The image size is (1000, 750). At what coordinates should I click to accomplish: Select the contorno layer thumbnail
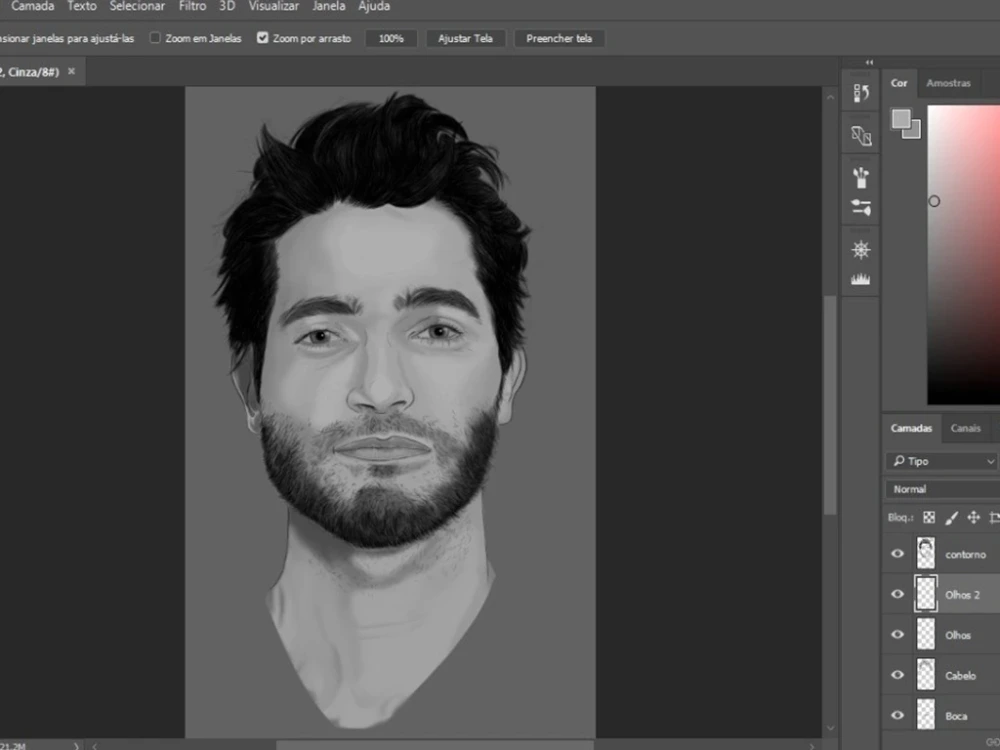coord(926,553)
